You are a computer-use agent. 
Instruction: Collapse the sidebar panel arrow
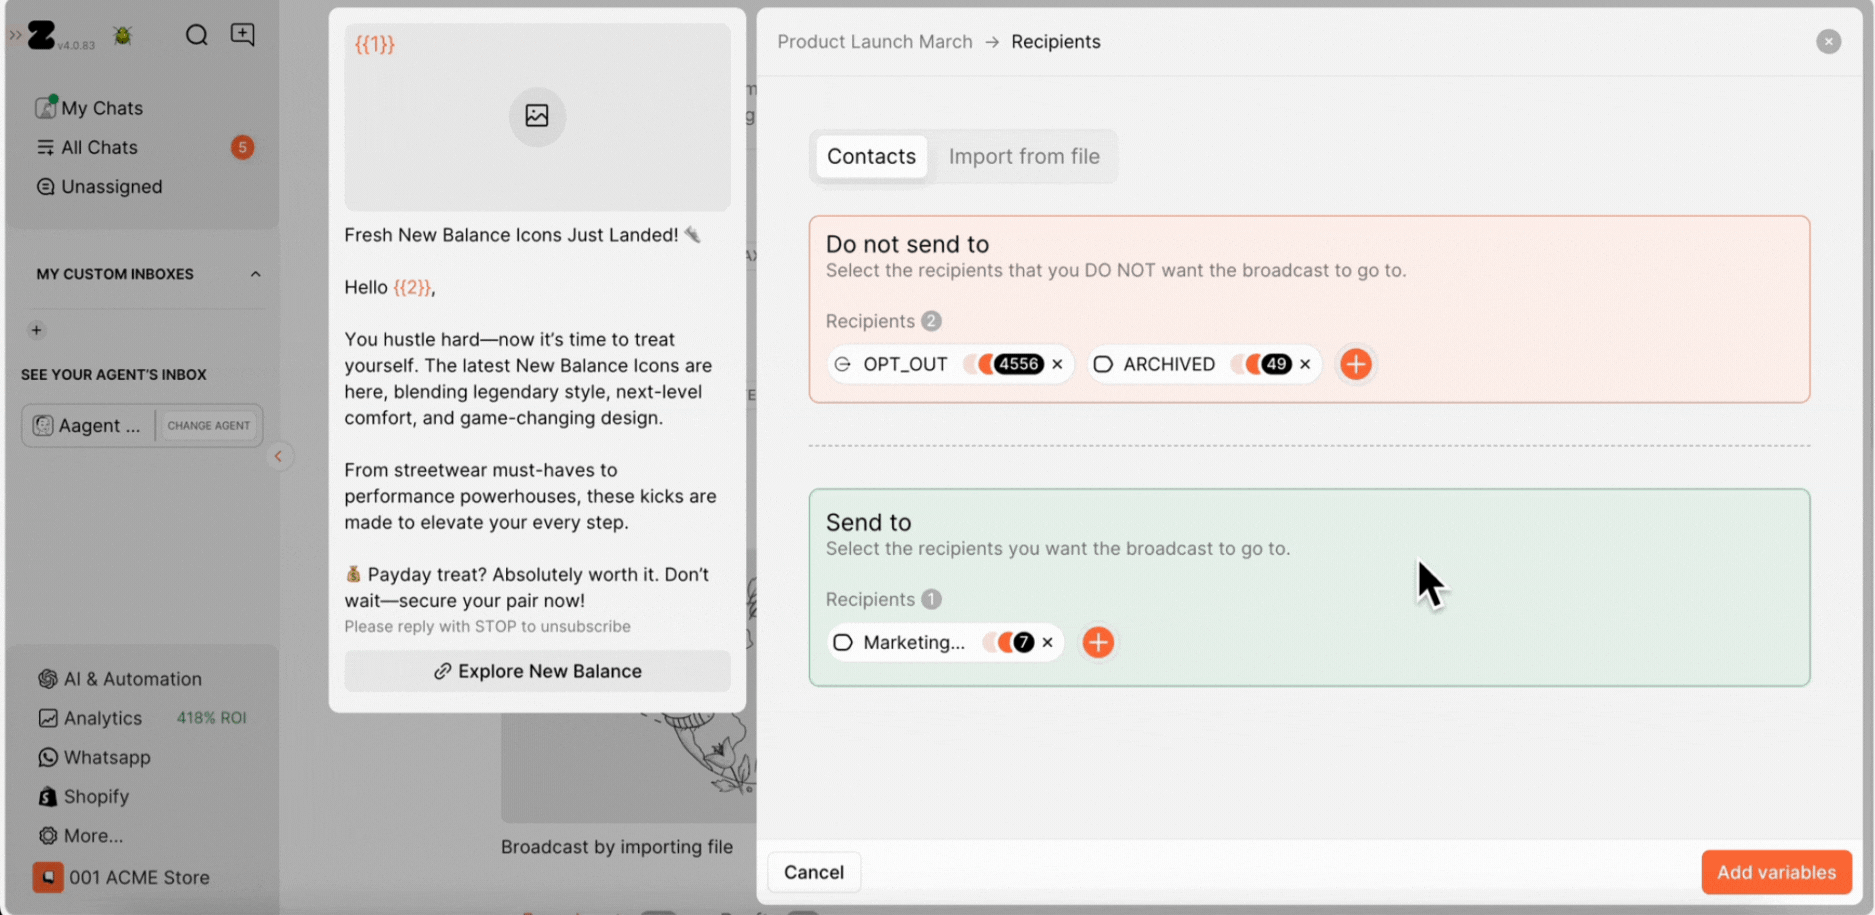[279, 456]
